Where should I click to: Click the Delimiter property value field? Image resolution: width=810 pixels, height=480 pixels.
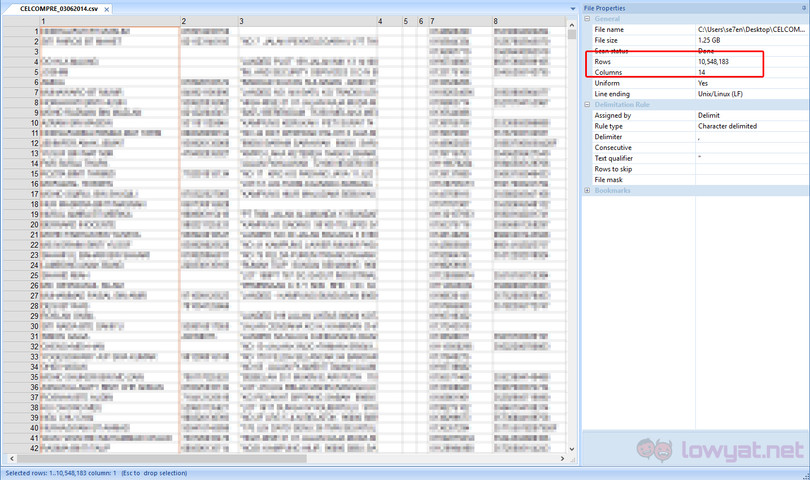tap(750, 137)
